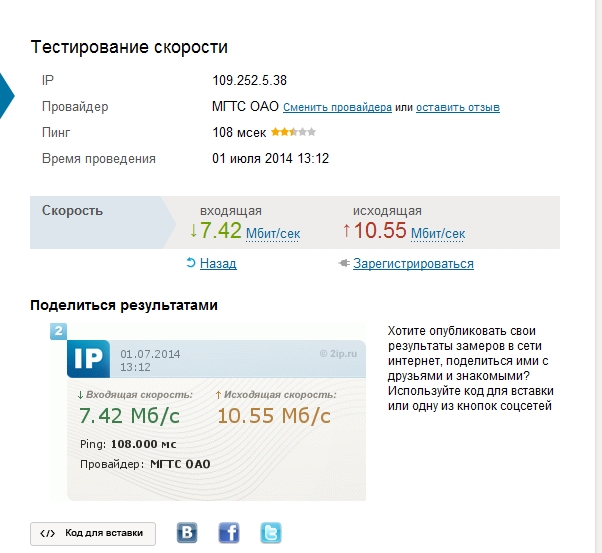Viewport: 602px width, 553px height.
Task: Share results on Facebook icon
Action: [229, 533]
